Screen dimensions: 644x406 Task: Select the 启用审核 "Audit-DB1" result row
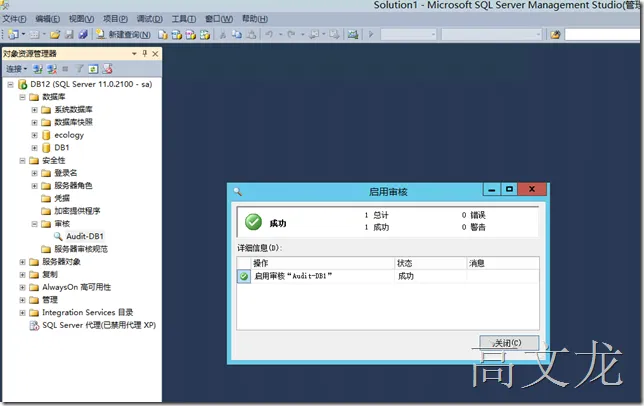click(388, 276)
